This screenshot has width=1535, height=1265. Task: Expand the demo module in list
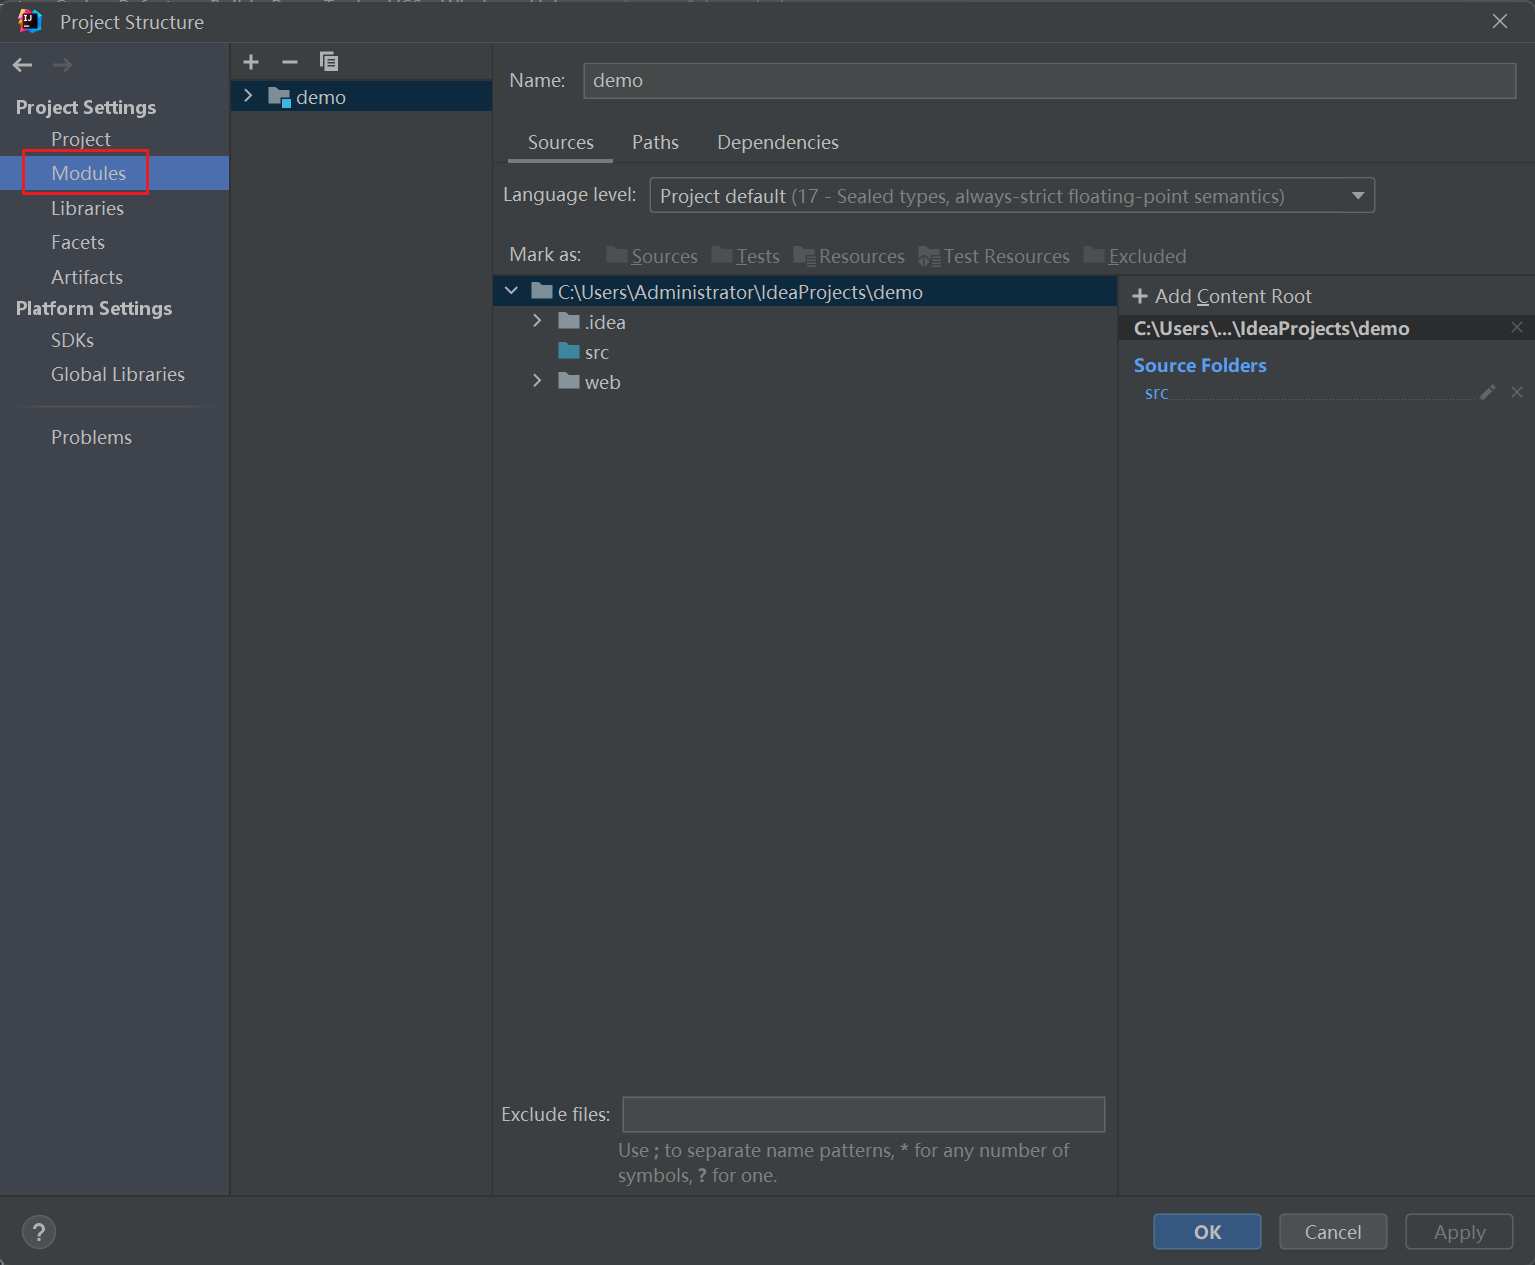tap(248, 96)
